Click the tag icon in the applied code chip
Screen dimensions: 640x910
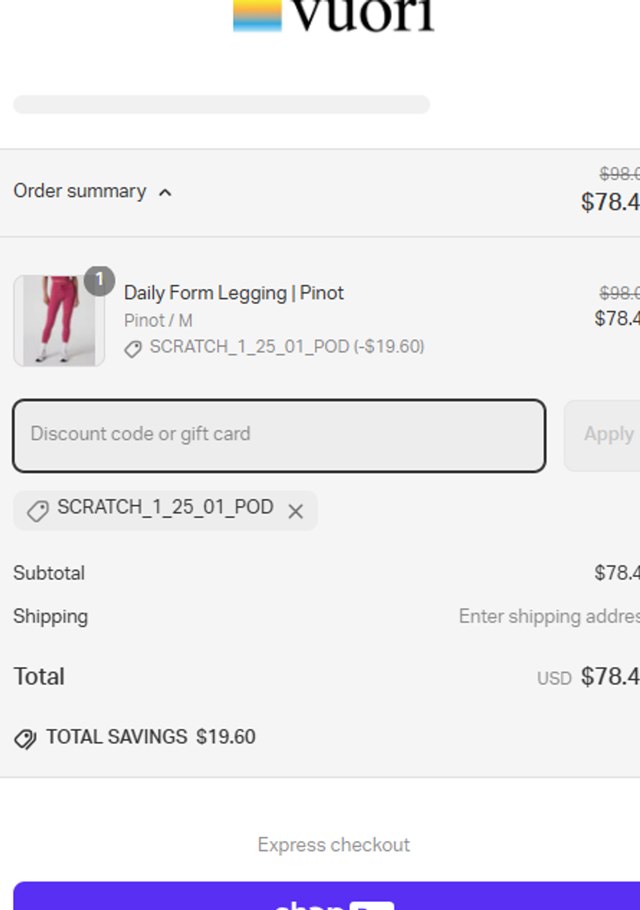coord(37,511)
